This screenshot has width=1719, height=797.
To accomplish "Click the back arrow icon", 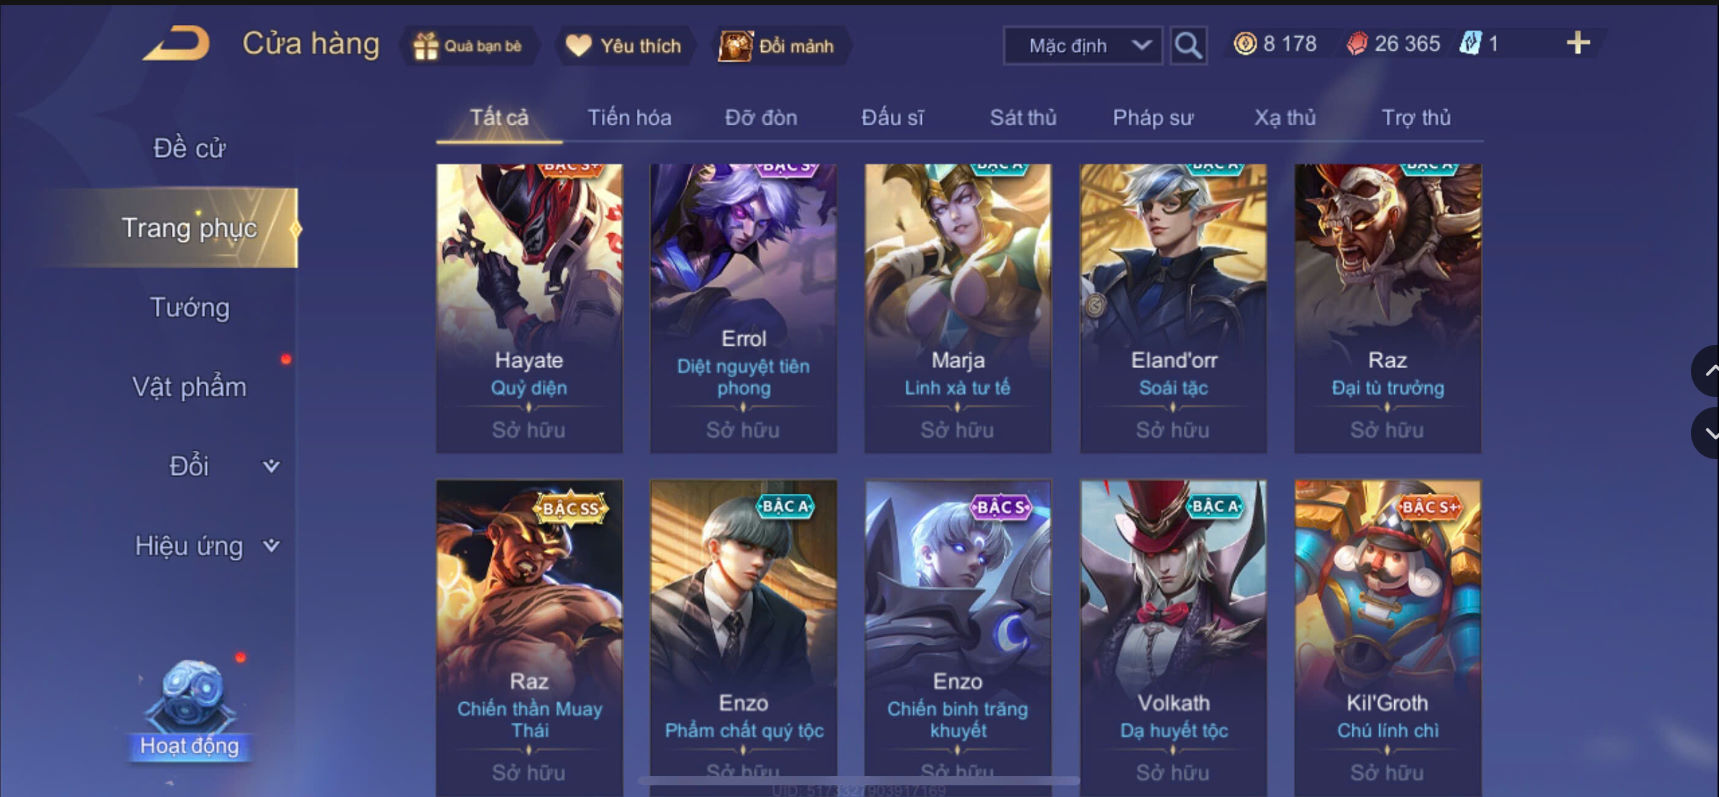I will (x=176, y=44).
